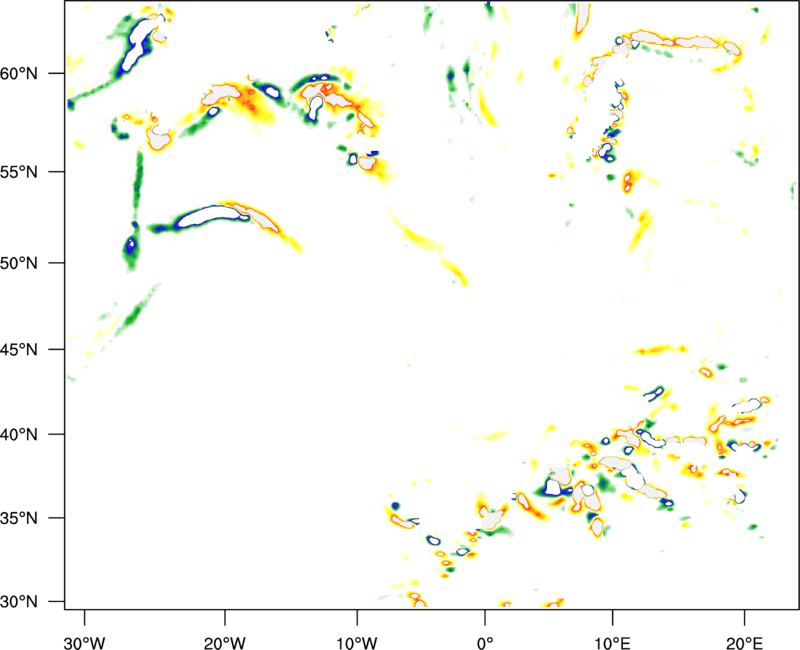This screenshot has width=800, height=650.
Task: Click the 10°E longitude label
Action: [x=612, y=643]
